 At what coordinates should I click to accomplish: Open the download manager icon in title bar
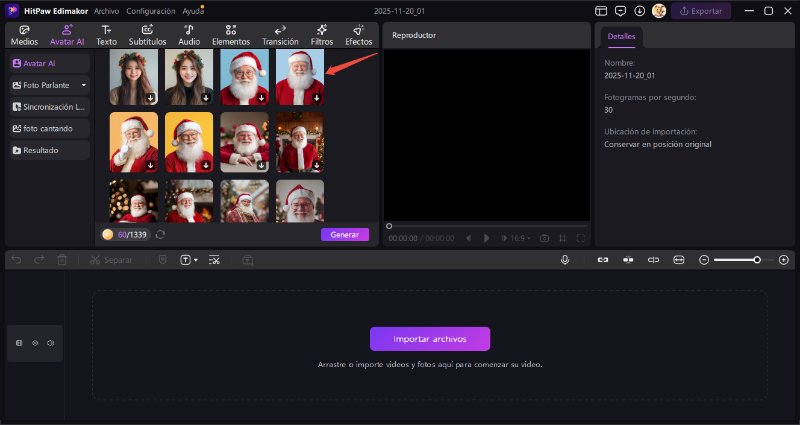[640, 11]
